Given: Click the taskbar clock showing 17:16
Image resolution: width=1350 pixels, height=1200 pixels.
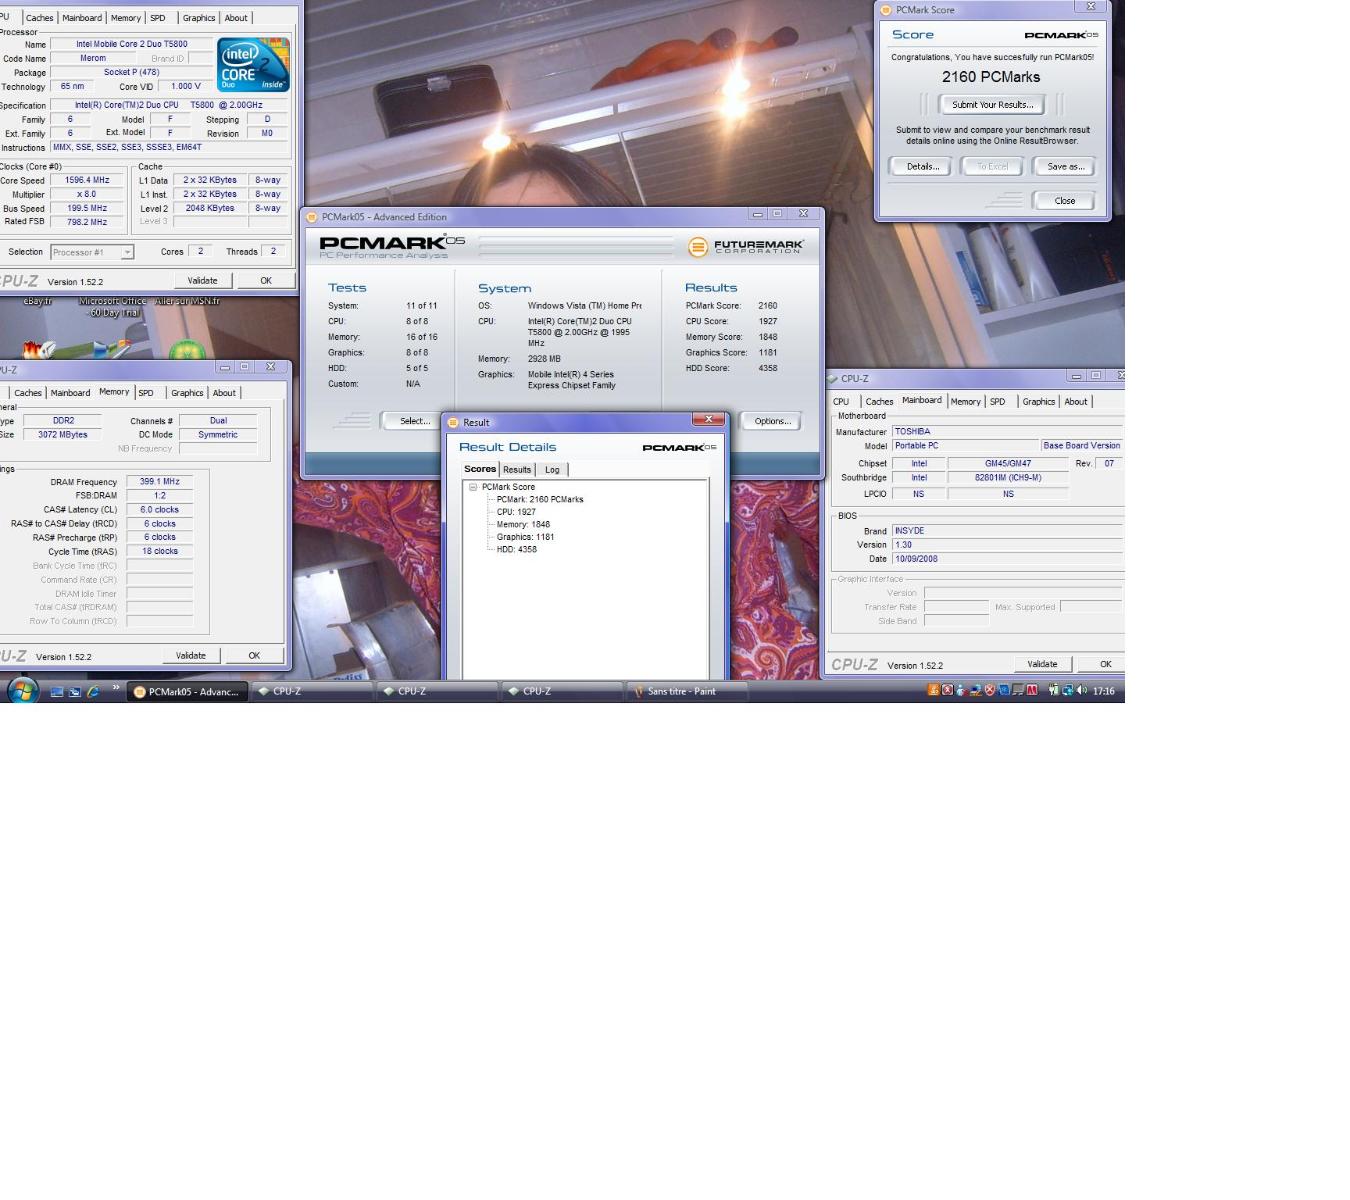Looking at the screenshot, I should [1103, 691].
